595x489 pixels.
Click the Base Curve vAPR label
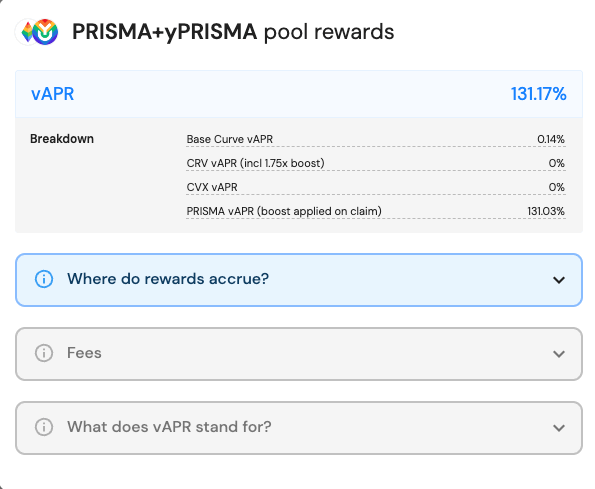(230, 139)
